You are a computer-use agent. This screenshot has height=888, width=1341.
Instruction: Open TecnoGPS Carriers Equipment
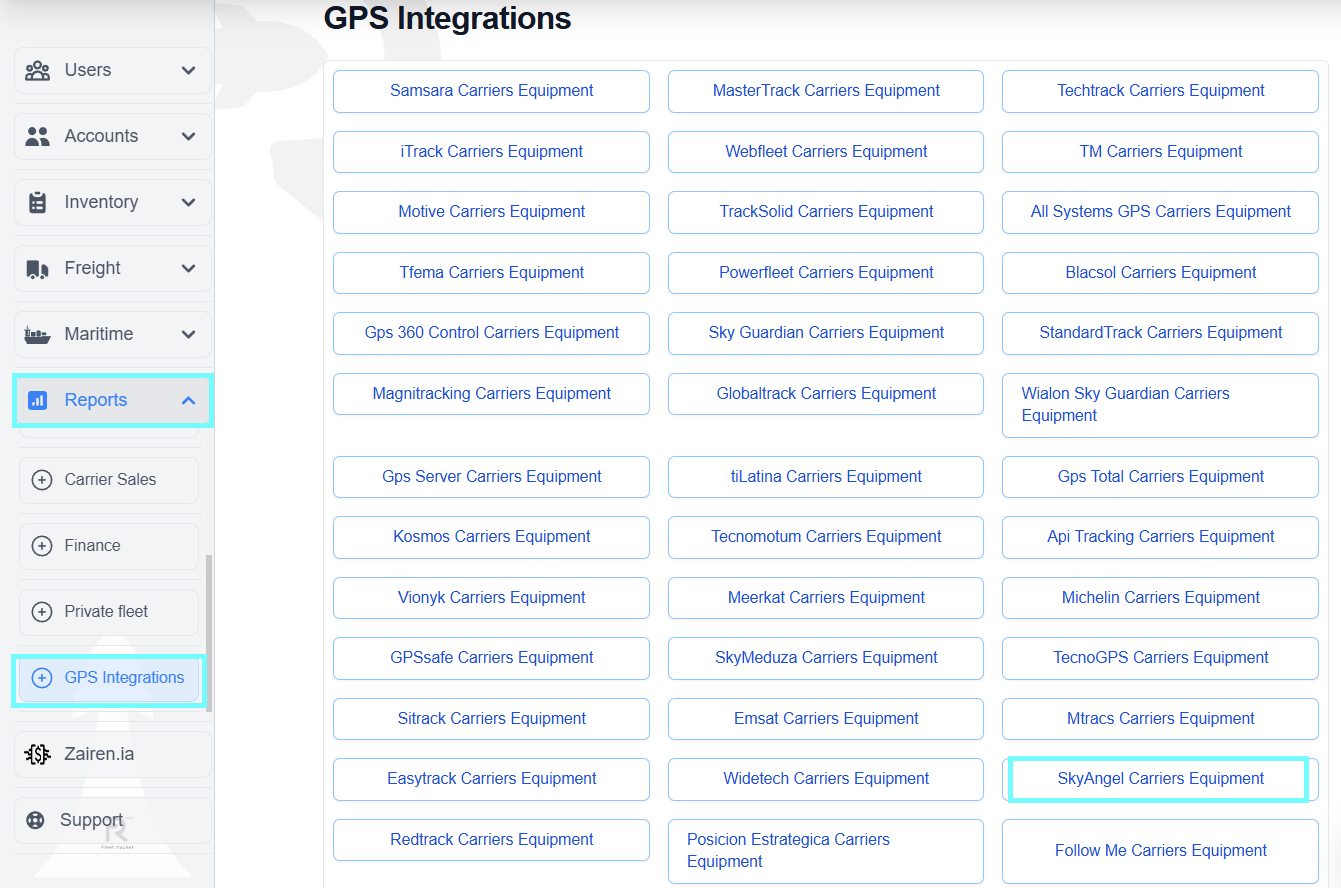pyautogui.click(x=1160, y=658)
